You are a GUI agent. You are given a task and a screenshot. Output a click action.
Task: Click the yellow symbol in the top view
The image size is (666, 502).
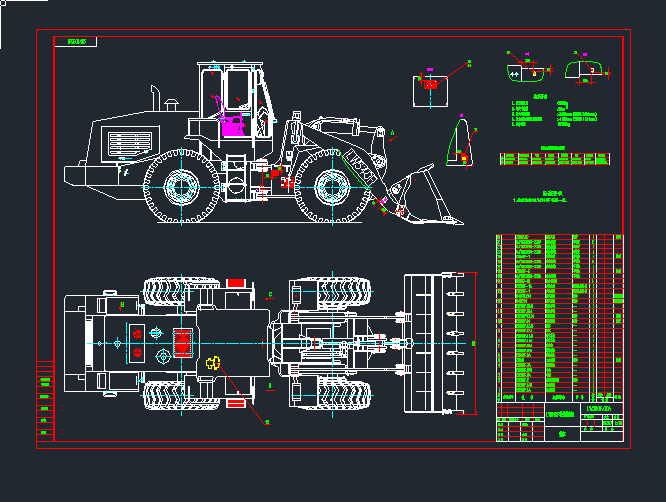click(x=212, y=363)
